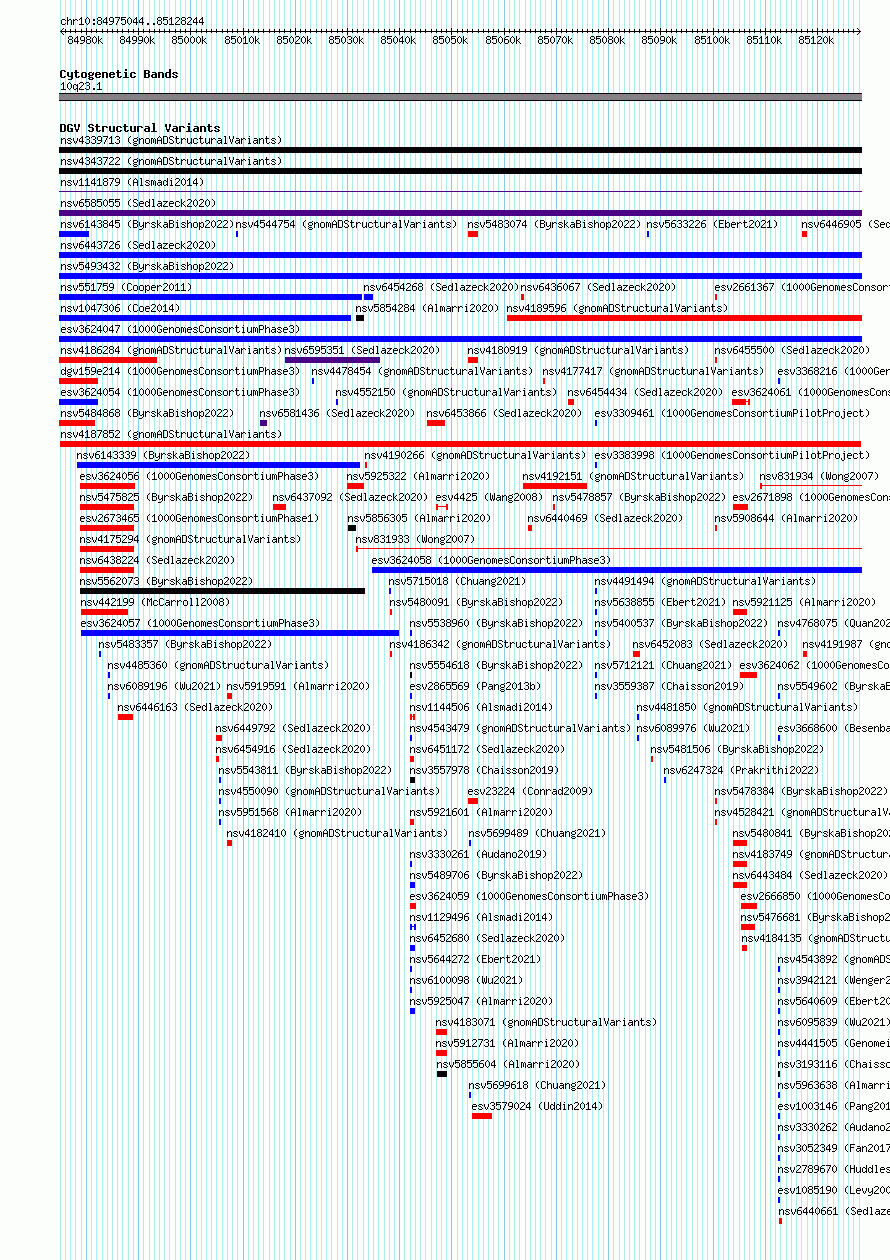Click variant nsv5854284 (Almarri2020)

427,308
